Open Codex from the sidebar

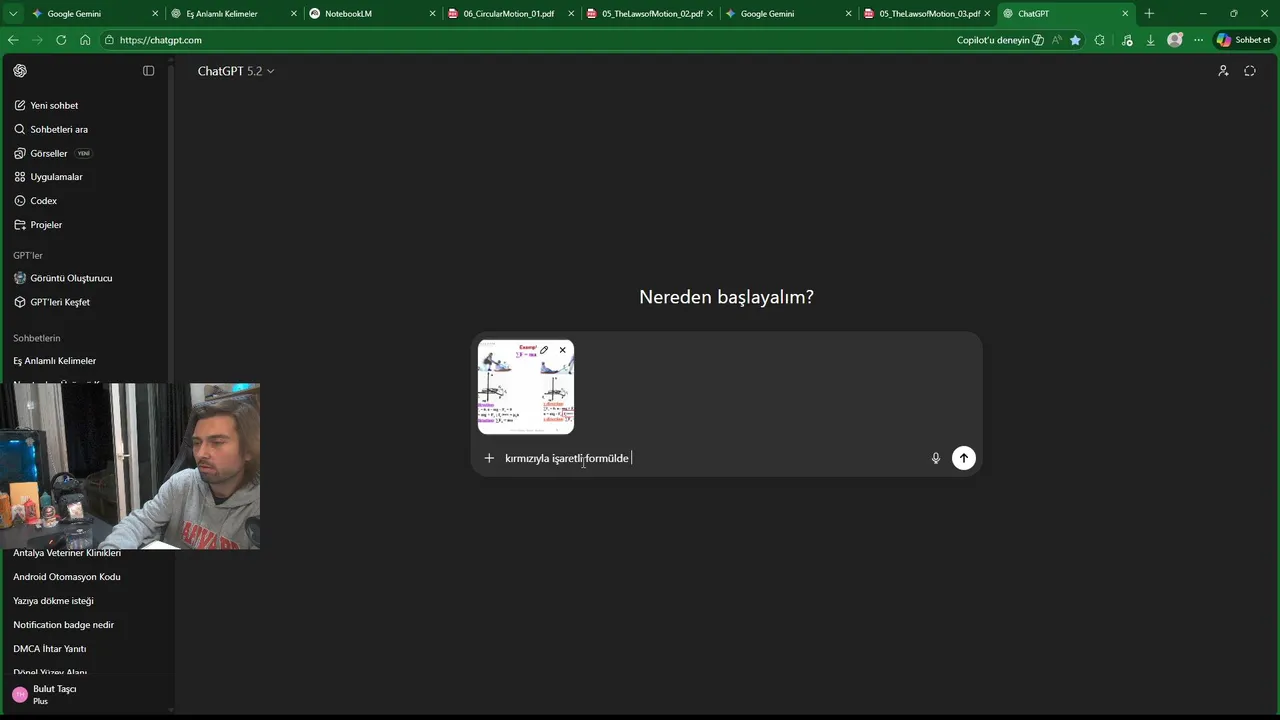tap(43, 201)
